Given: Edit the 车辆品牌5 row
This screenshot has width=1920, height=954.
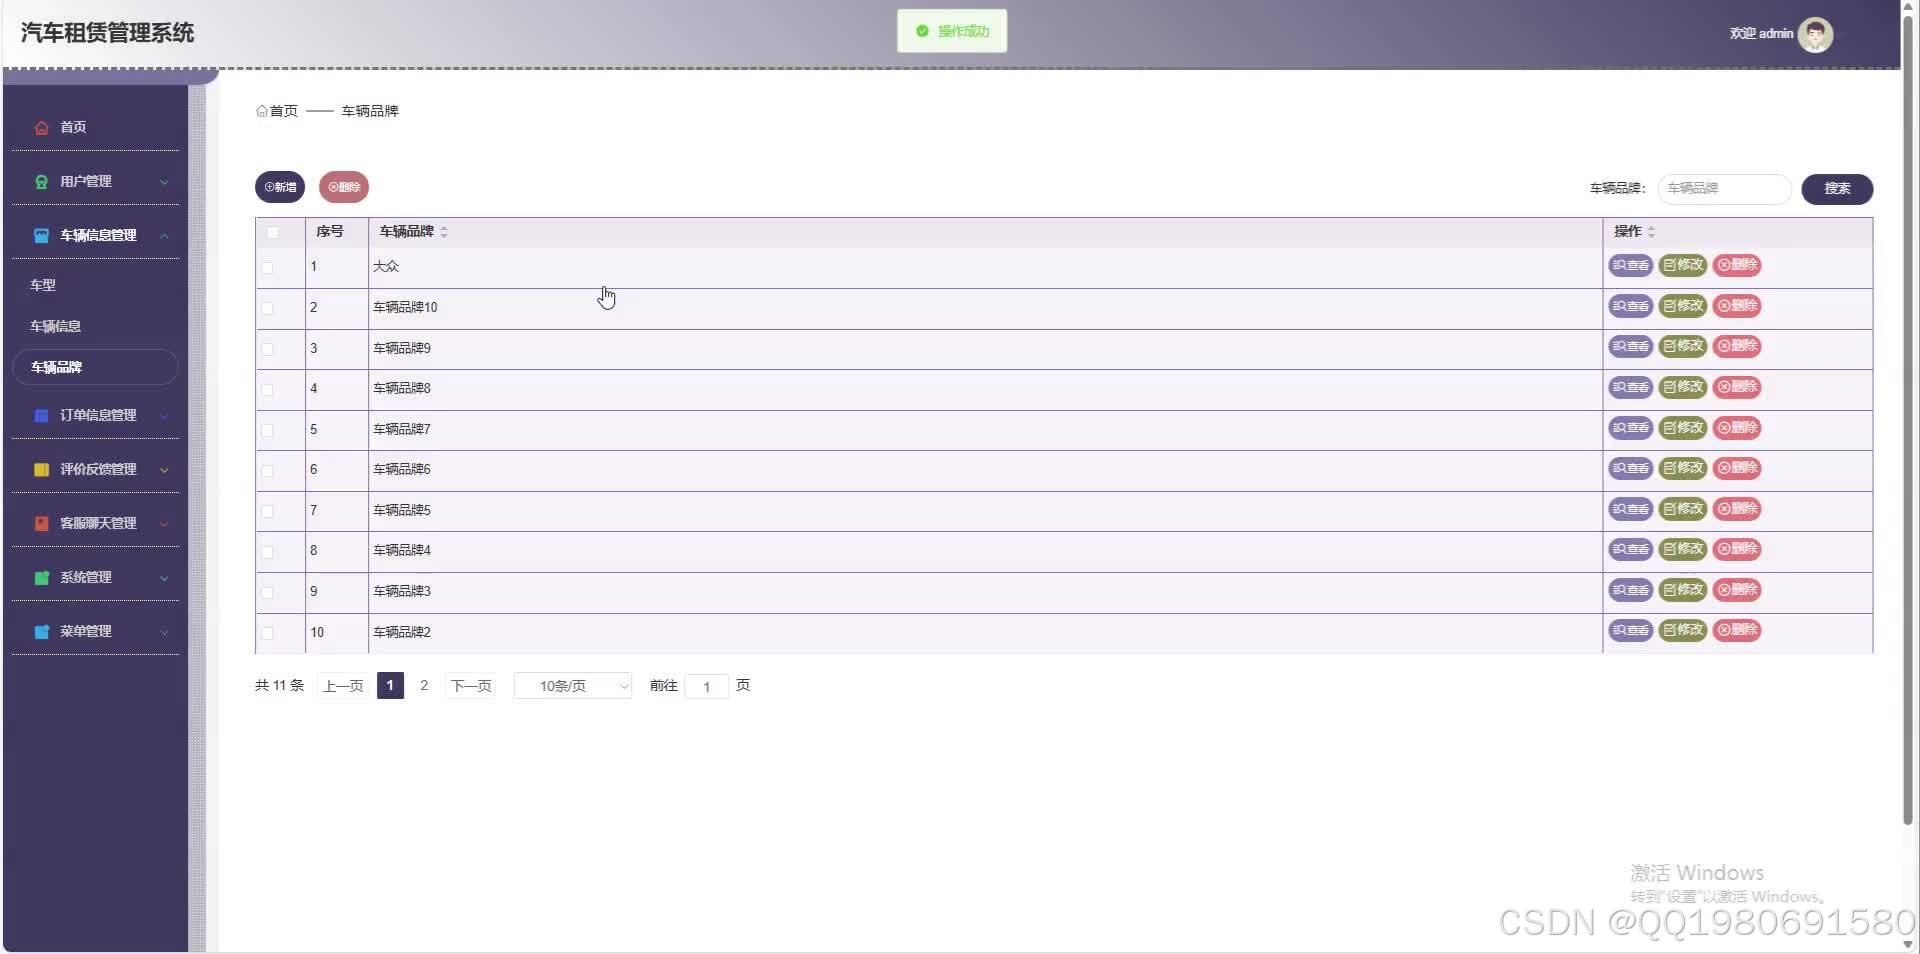Looking at the screenshot, I should (1683, 509).
